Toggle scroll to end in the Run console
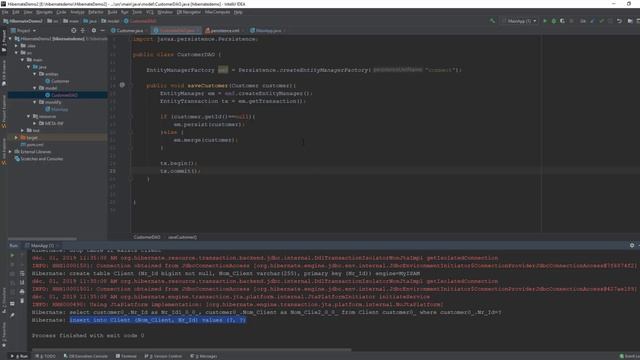The height and width of the screenshot is (360, 640). pos(22,282)
